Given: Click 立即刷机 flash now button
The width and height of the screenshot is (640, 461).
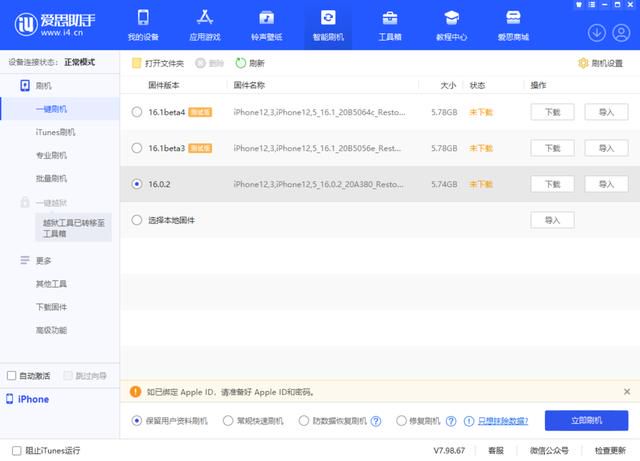Looking at the screenshot, I should 586,420.
